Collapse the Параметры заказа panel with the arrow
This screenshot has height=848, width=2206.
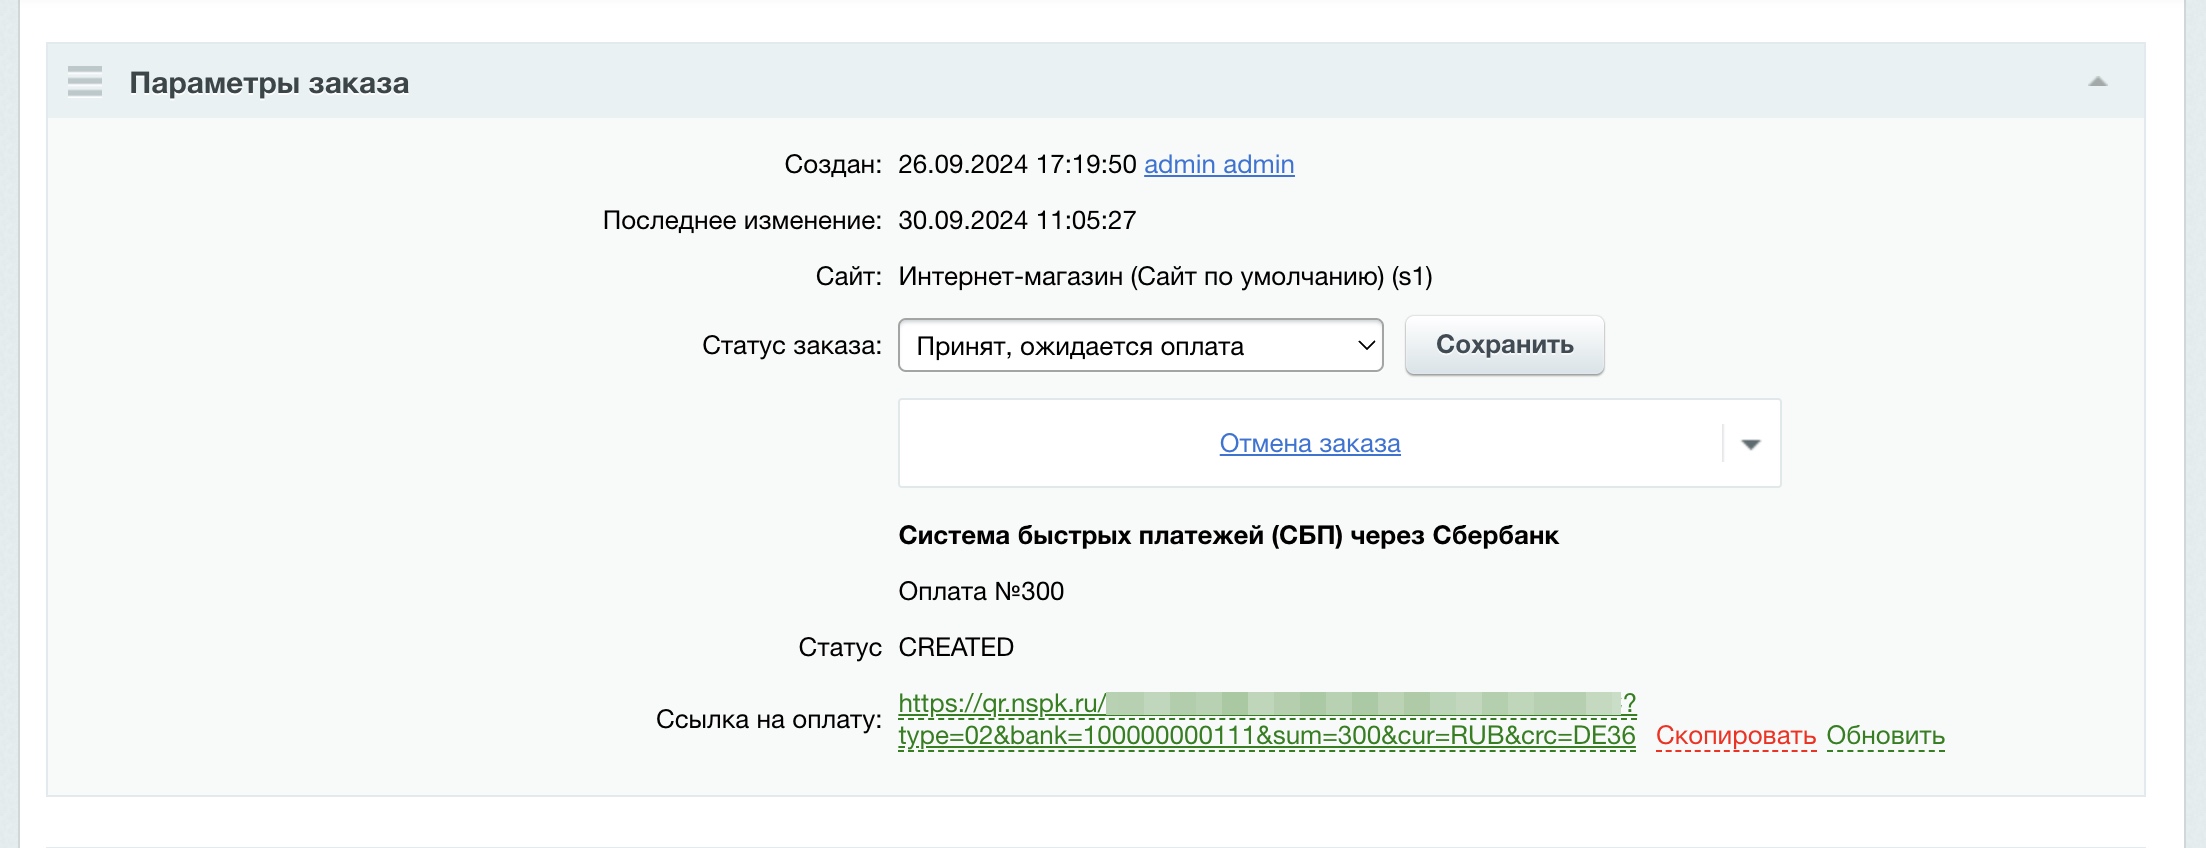coord(2097,82)
